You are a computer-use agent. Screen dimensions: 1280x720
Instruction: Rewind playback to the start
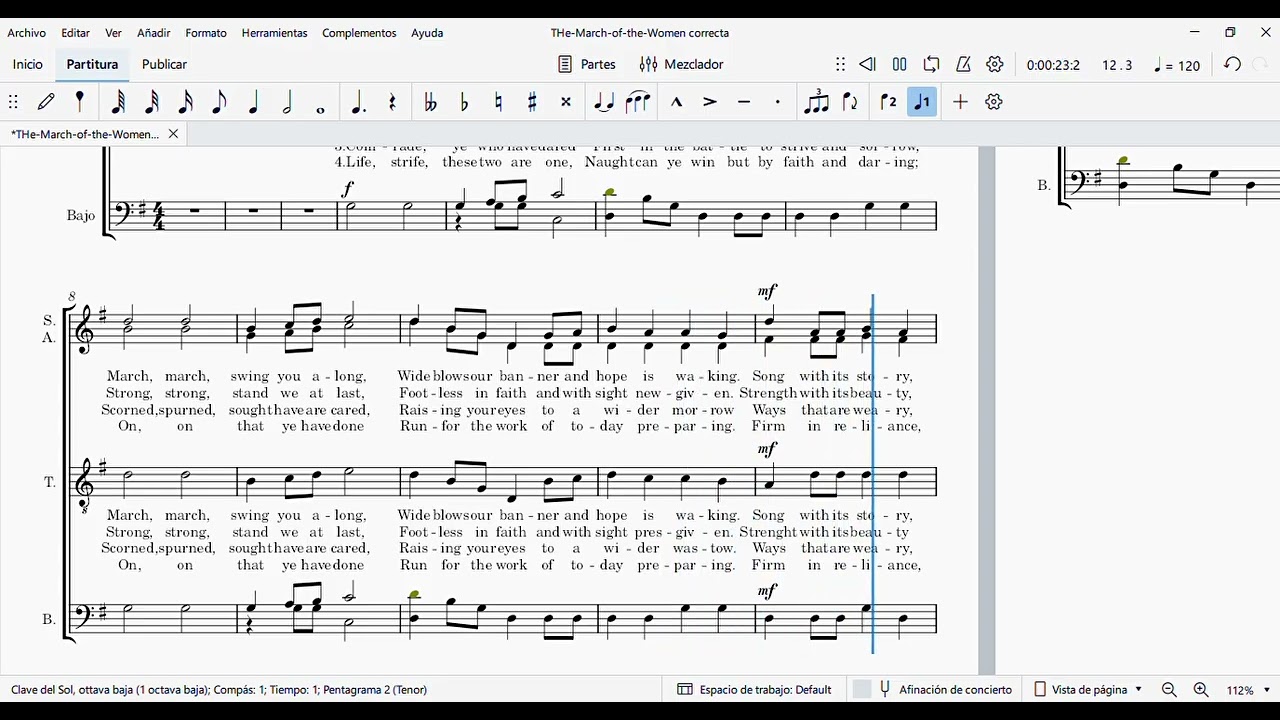(867, 64)
